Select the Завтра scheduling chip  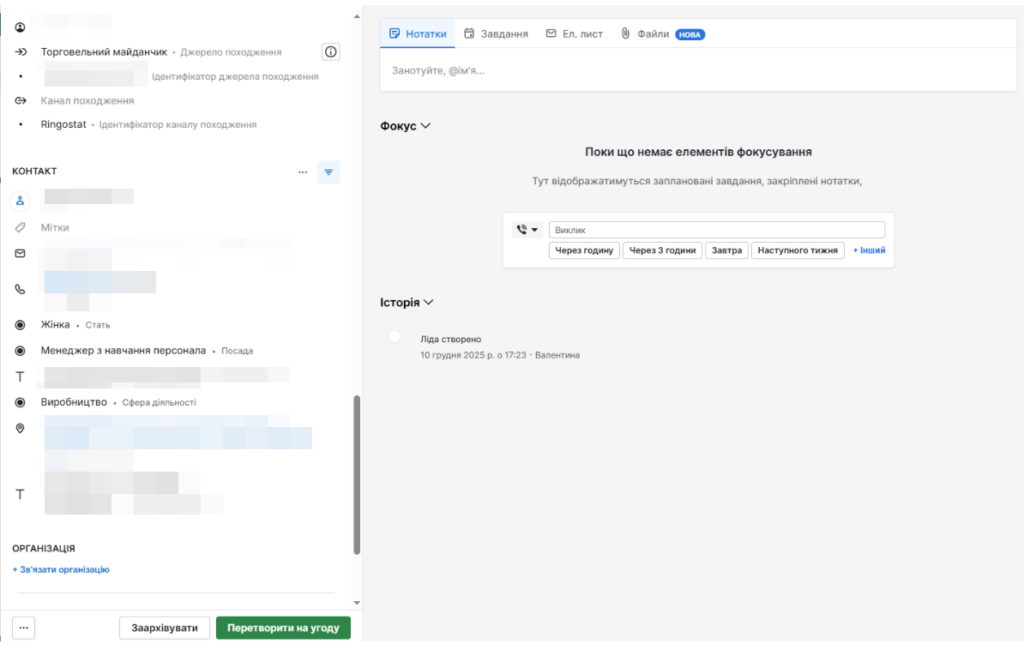click(x=727, y=250)
